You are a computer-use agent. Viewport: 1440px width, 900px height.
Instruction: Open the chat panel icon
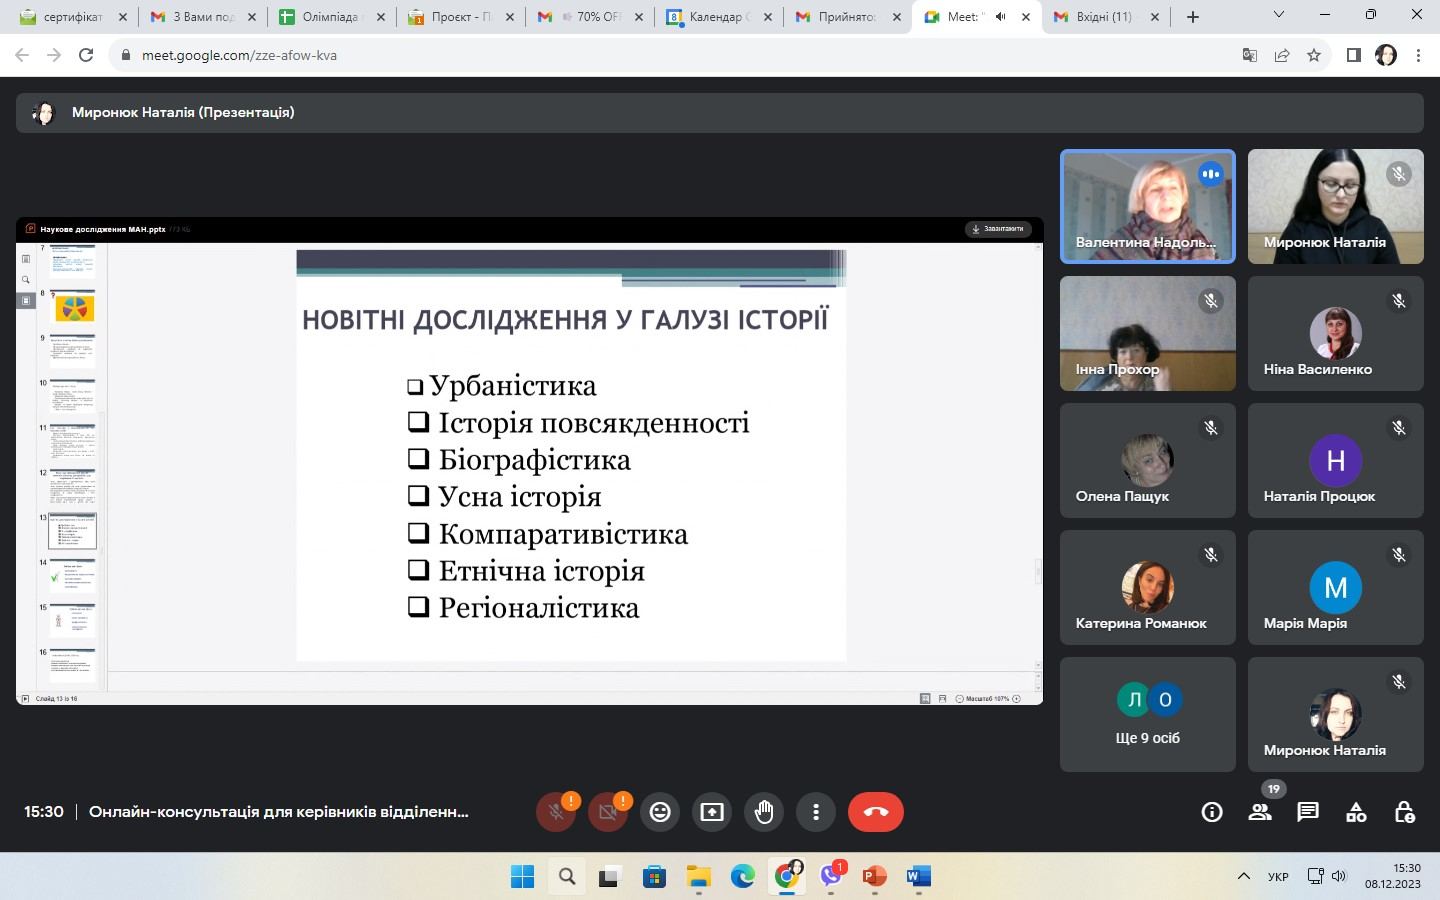click(x=1308, y=812)
